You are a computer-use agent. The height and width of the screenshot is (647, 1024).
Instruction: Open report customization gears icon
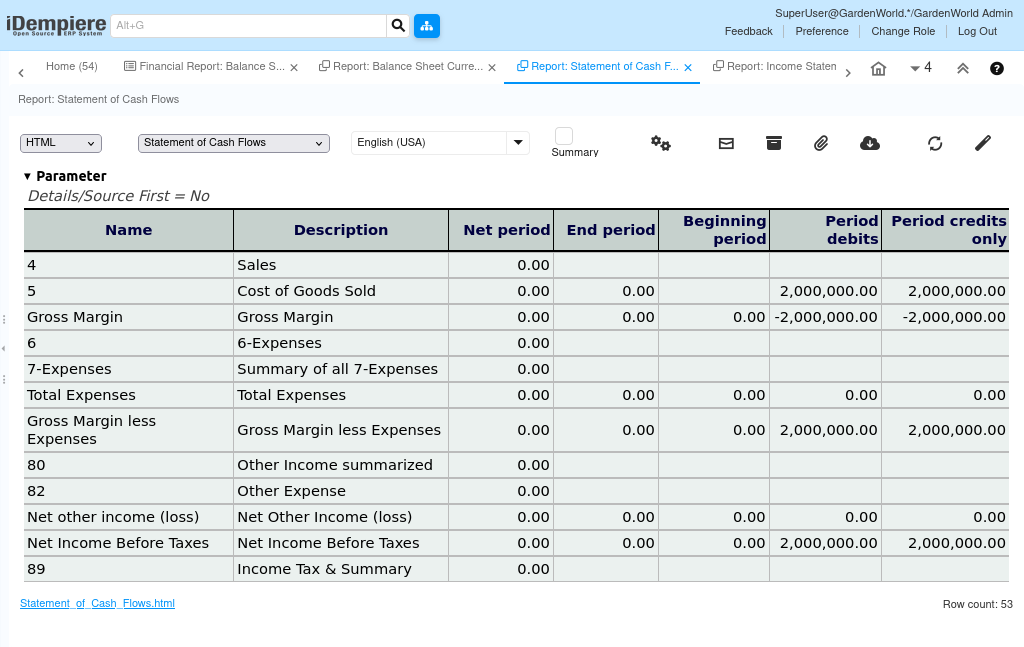pos(660,143)
